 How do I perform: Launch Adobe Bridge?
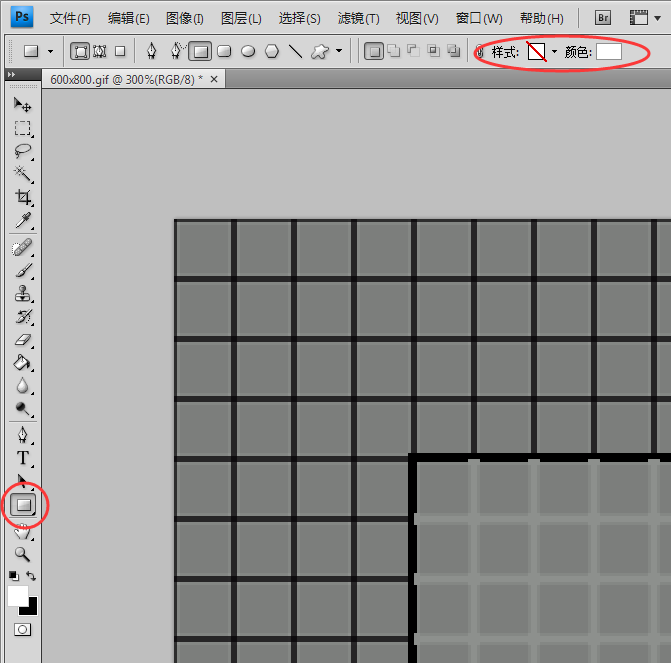(x=603, y=18)
